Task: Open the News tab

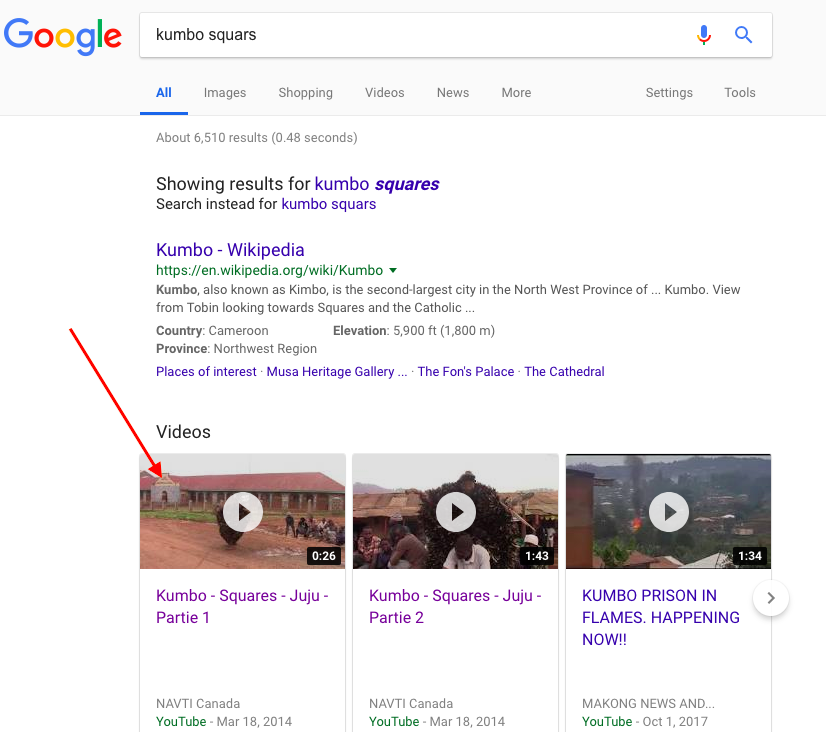Action: pos(453,93)
